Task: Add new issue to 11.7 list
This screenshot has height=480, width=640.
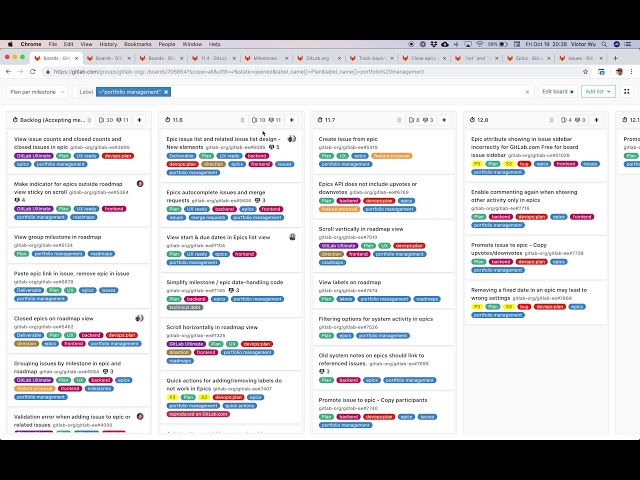Action: [444, 120]
